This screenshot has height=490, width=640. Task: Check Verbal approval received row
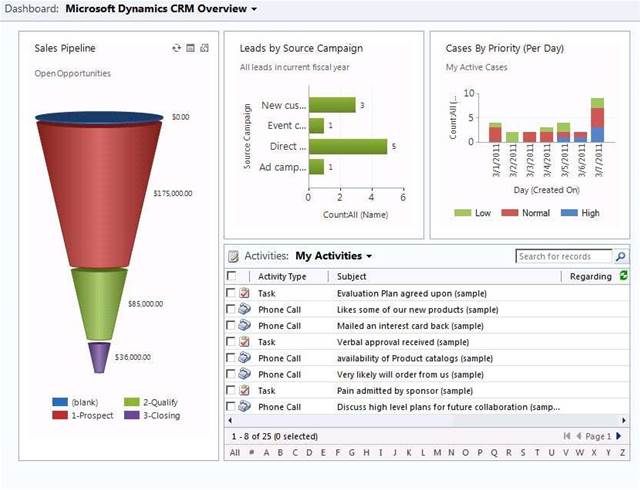pyautogui.click(x=231, y=342)
